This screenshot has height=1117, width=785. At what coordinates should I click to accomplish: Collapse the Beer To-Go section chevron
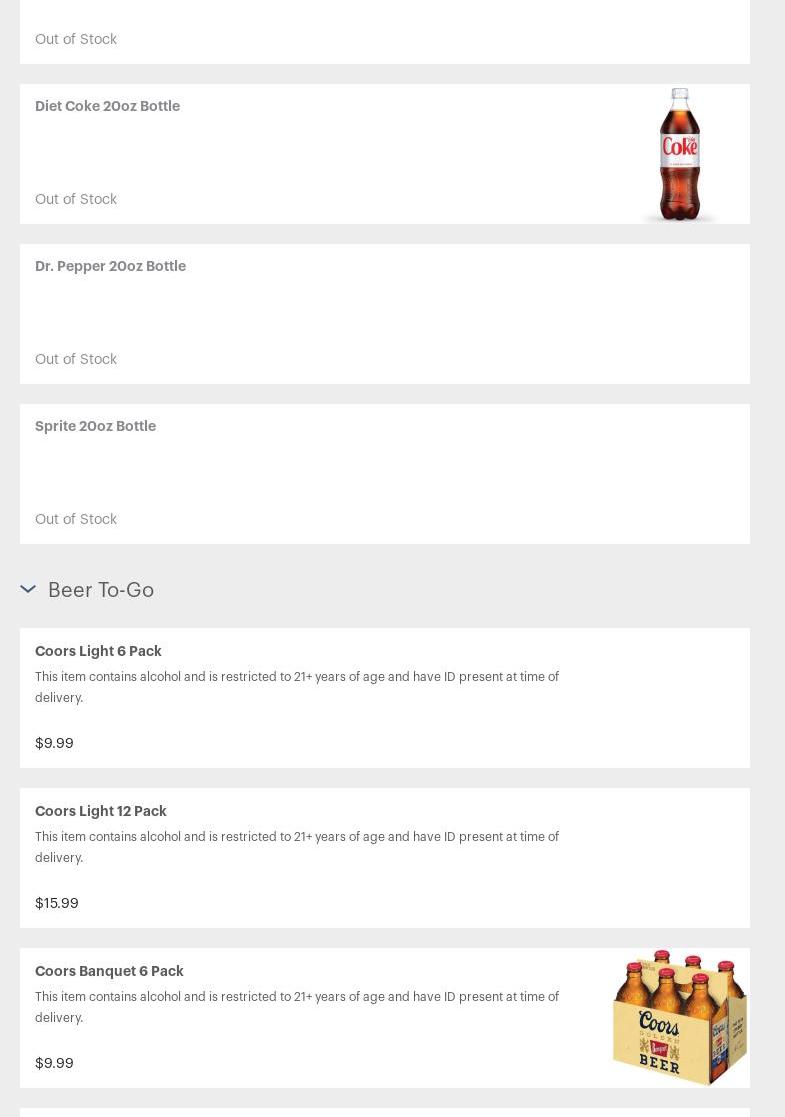[28, 589]
